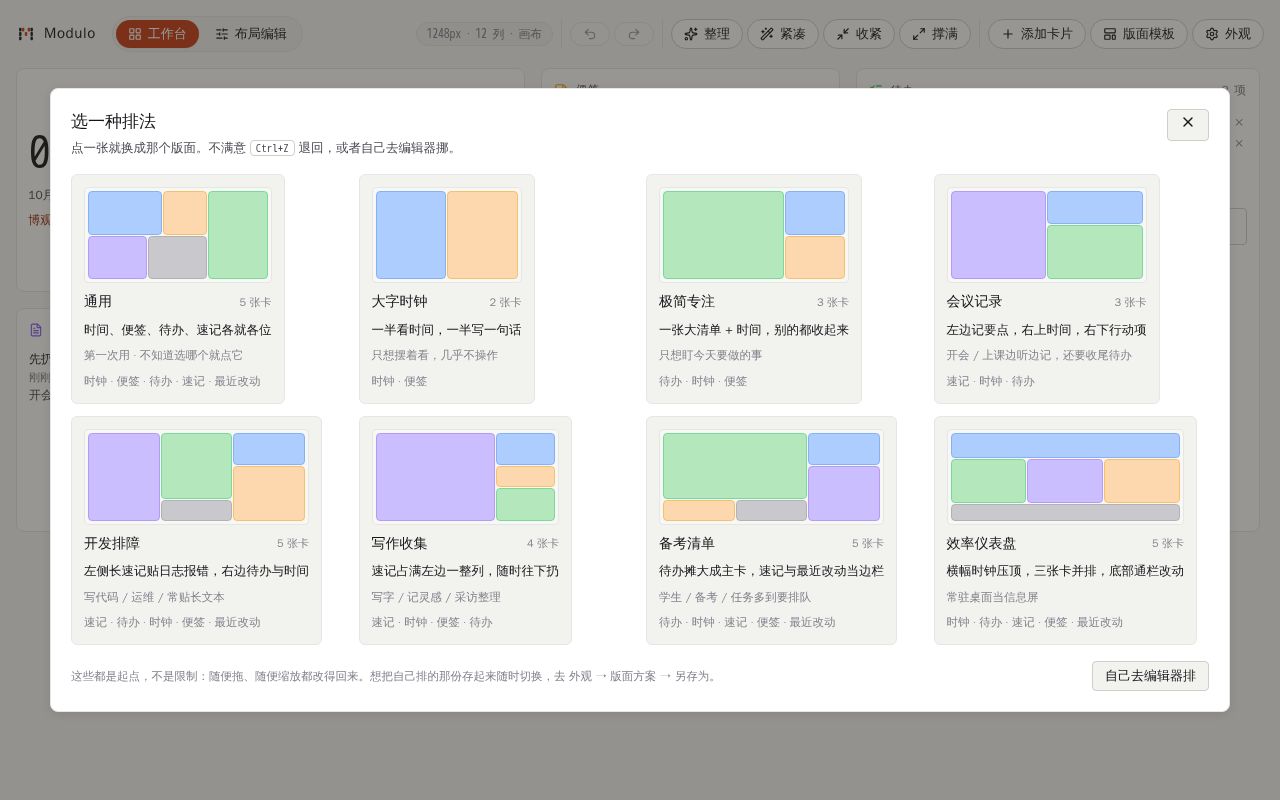Click text 横幅时钟压顶，三张卡并排，底部通栏改动
This screenshot has height=800, width=1280.
(1065, 571)
